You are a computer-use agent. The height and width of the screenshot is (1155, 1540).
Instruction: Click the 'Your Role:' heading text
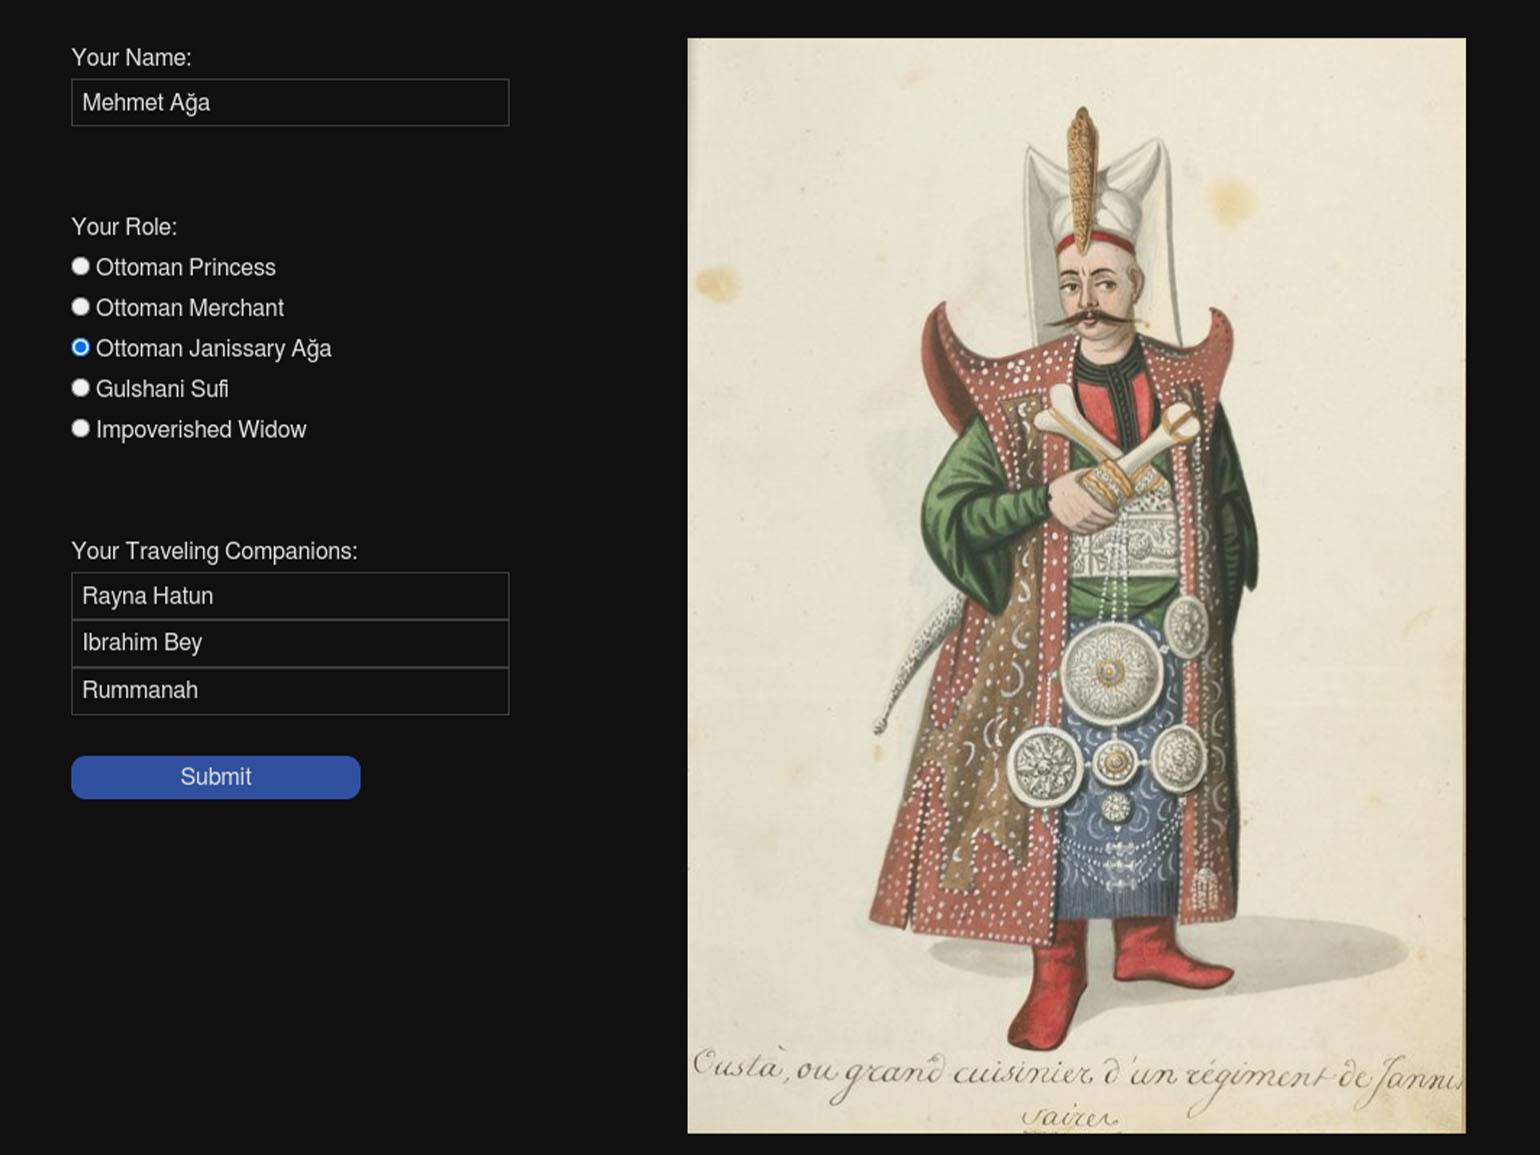tap(124, 227)
